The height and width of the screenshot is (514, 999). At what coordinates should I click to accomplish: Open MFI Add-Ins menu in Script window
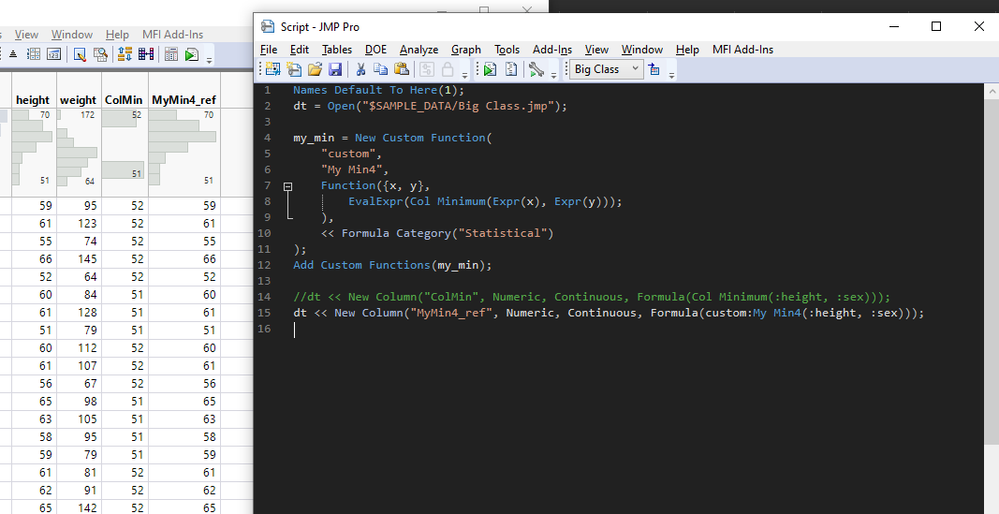(743, 50)
